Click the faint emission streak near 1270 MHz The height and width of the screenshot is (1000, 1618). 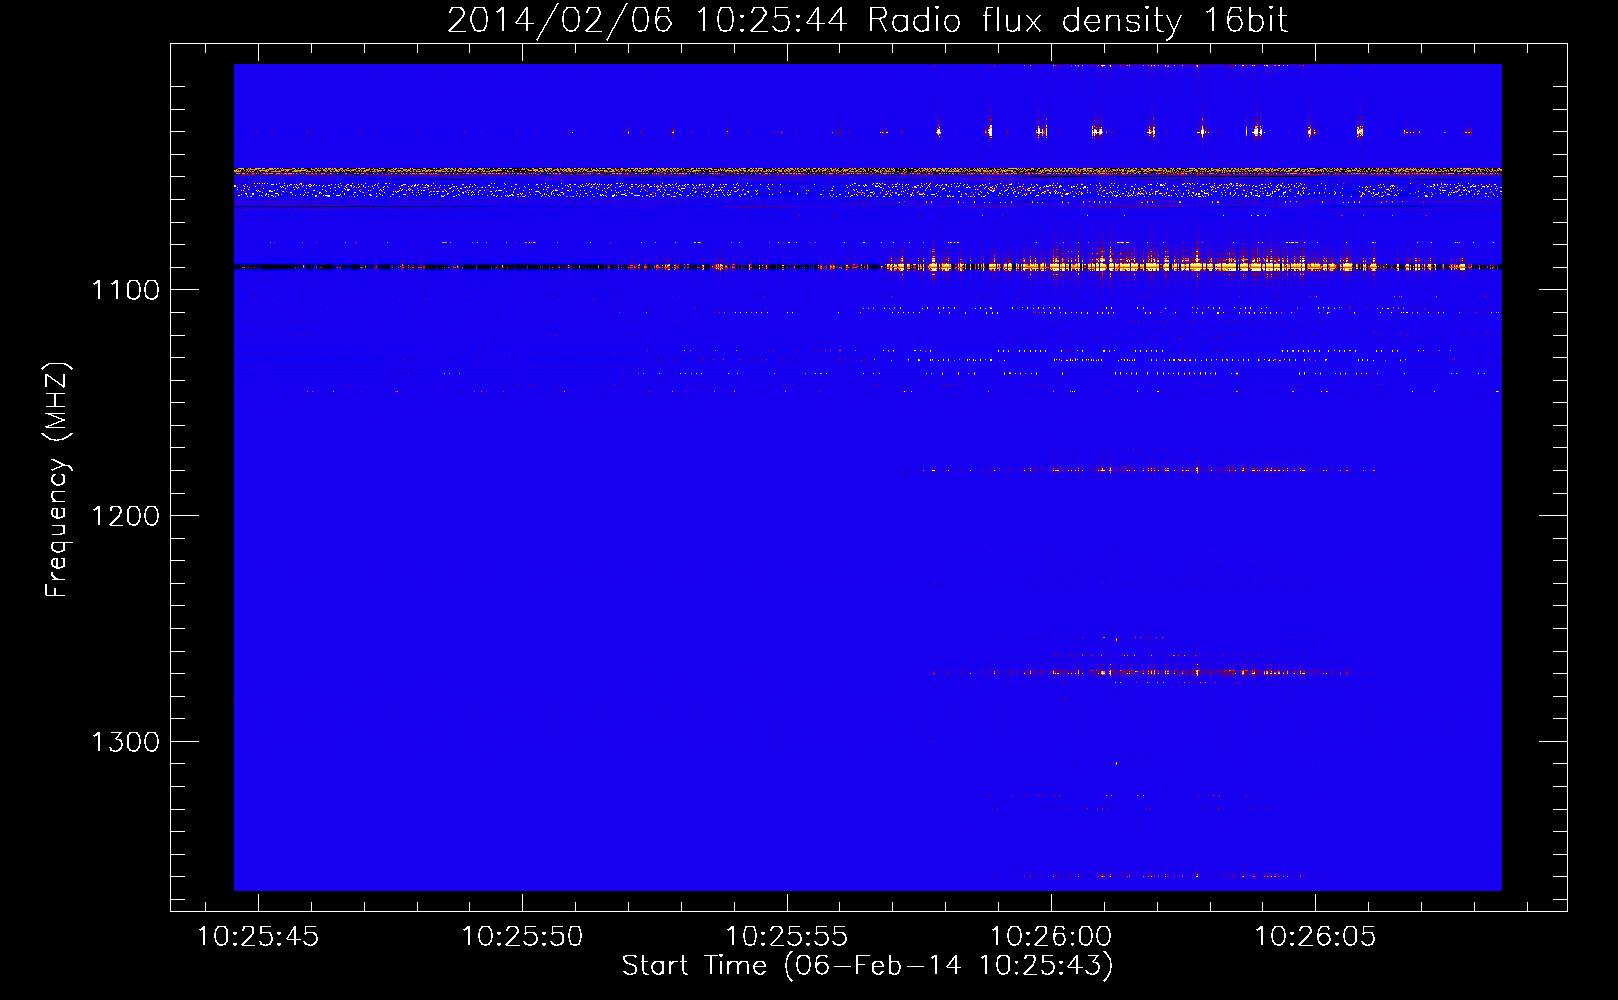(1140, 672)
